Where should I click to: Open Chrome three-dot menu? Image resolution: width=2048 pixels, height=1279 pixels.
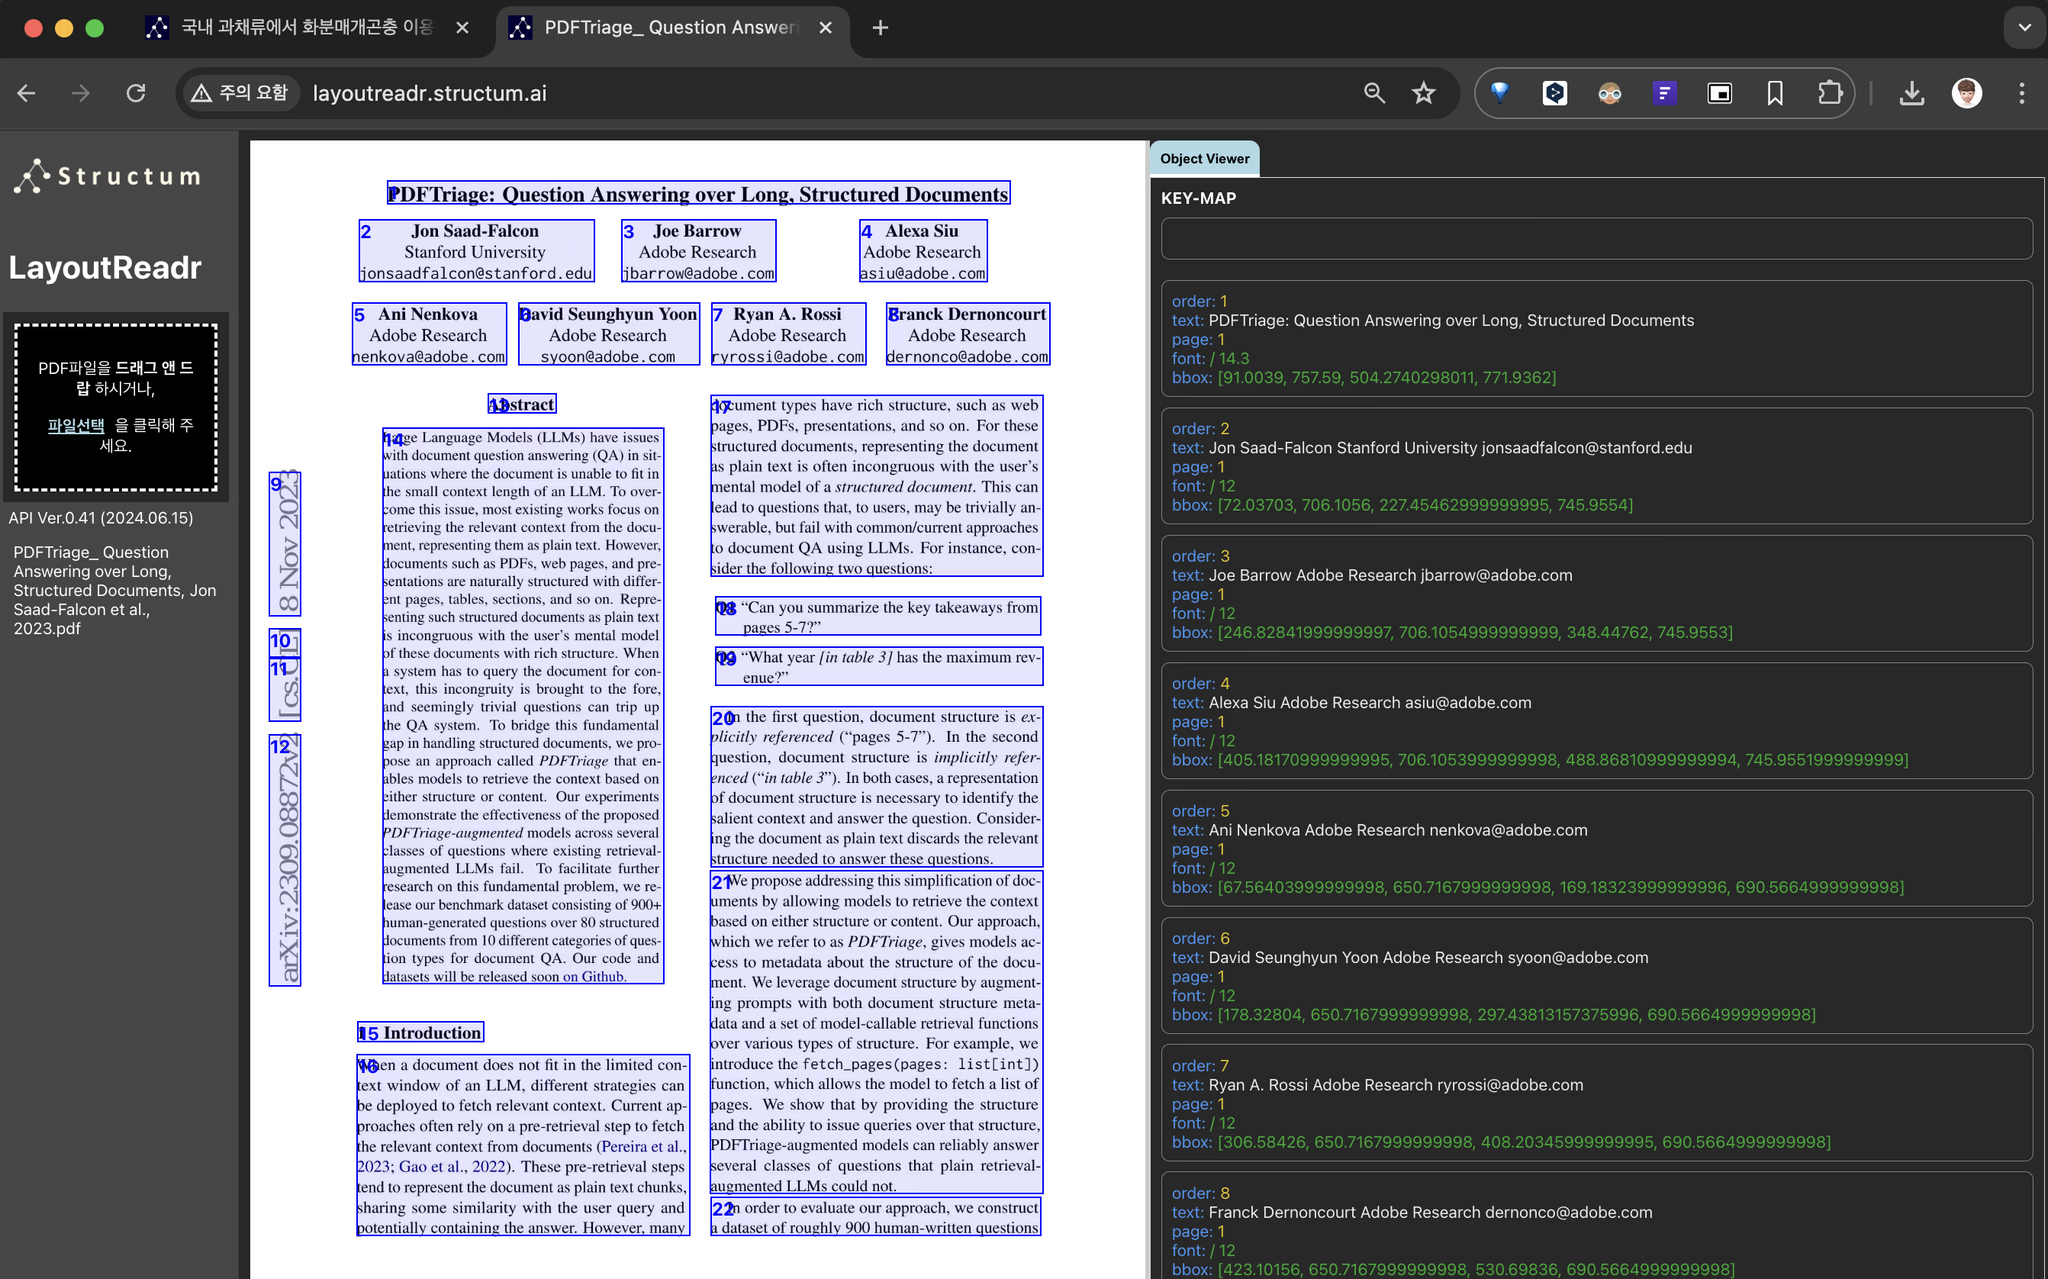pyautogui.click(x=2021, y=93)
